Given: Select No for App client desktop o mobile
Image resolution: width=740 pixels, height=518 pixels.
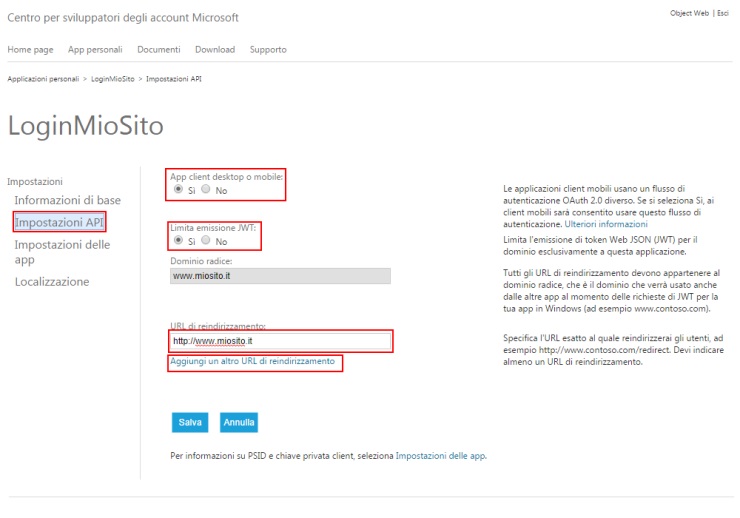Looking at the screenshot, I should tap(205, 189).
